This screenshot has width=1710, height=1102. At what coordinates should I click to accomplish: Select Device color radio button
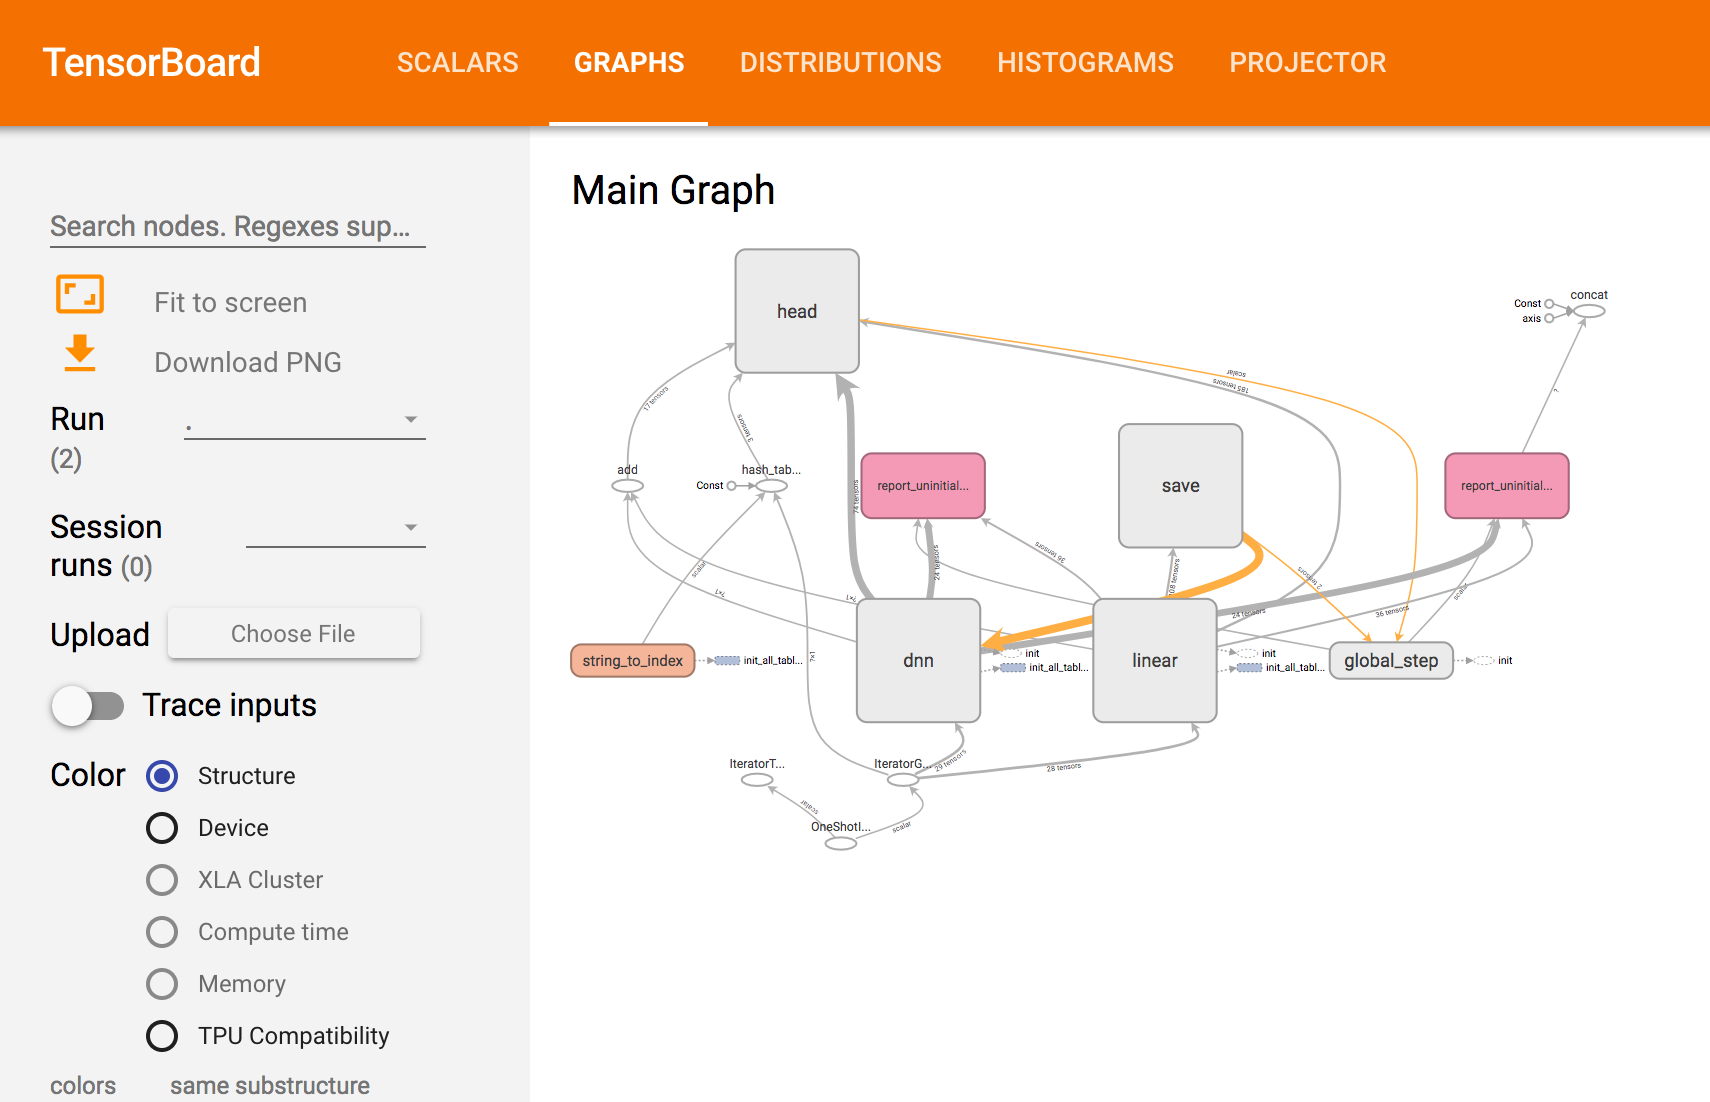162,828
